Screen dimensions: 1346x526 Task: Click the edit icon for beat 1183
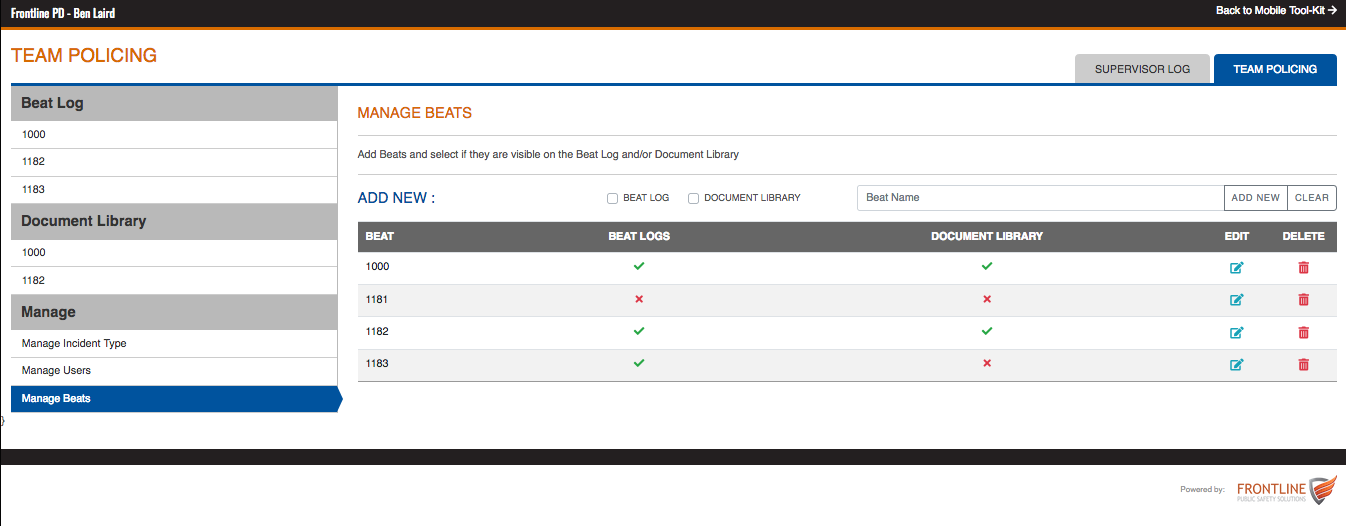pyautogui.click(x=1236, y=364)
